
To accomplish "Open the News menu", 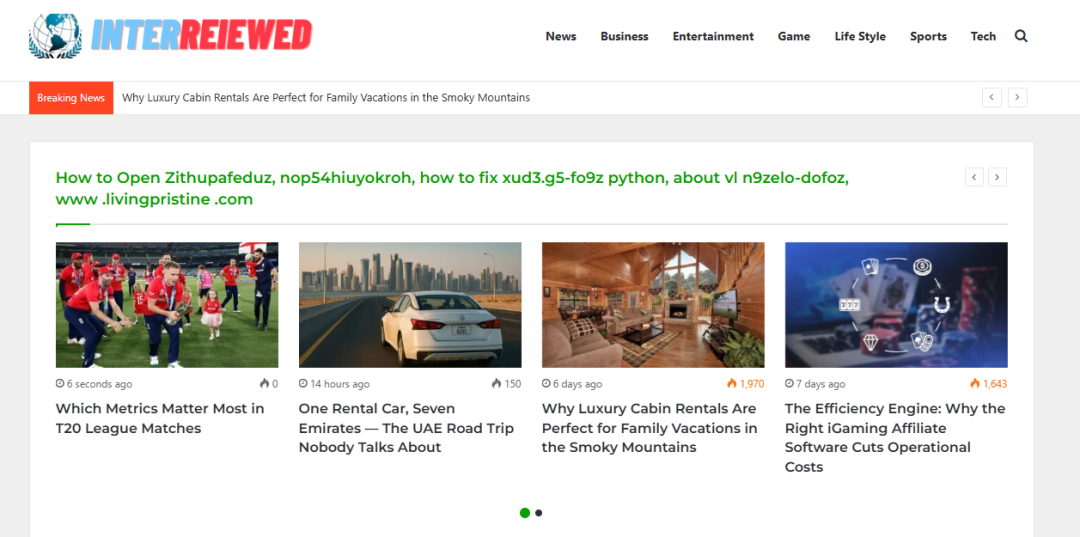I will click(x=561, y=36).
